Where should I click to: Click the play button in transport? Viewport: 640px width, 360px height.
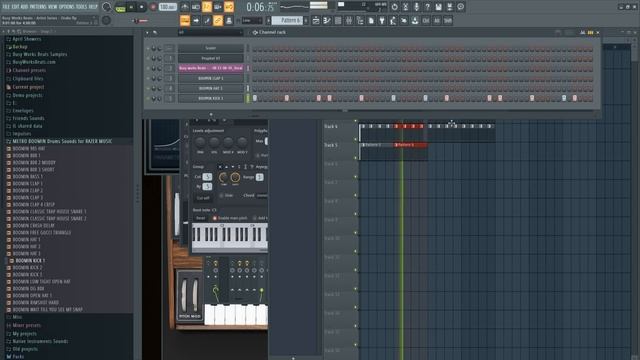[x=131, y=7]
